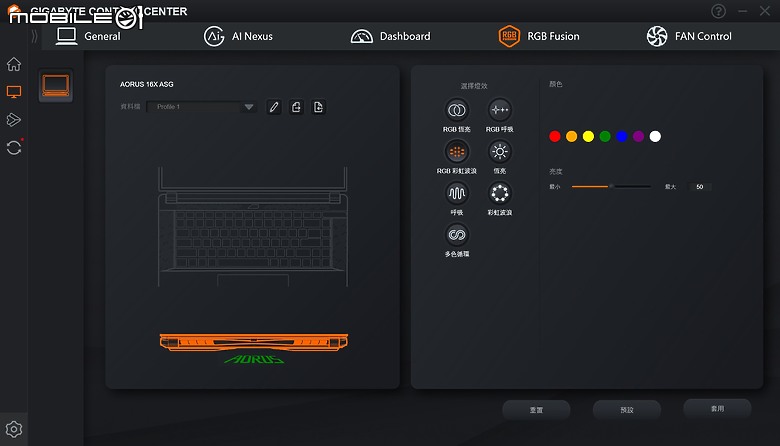Image resolution: width=780 pixels, height=446 pixels.
Task: Click the export profile icon
Action: click(x=296, y=107)
